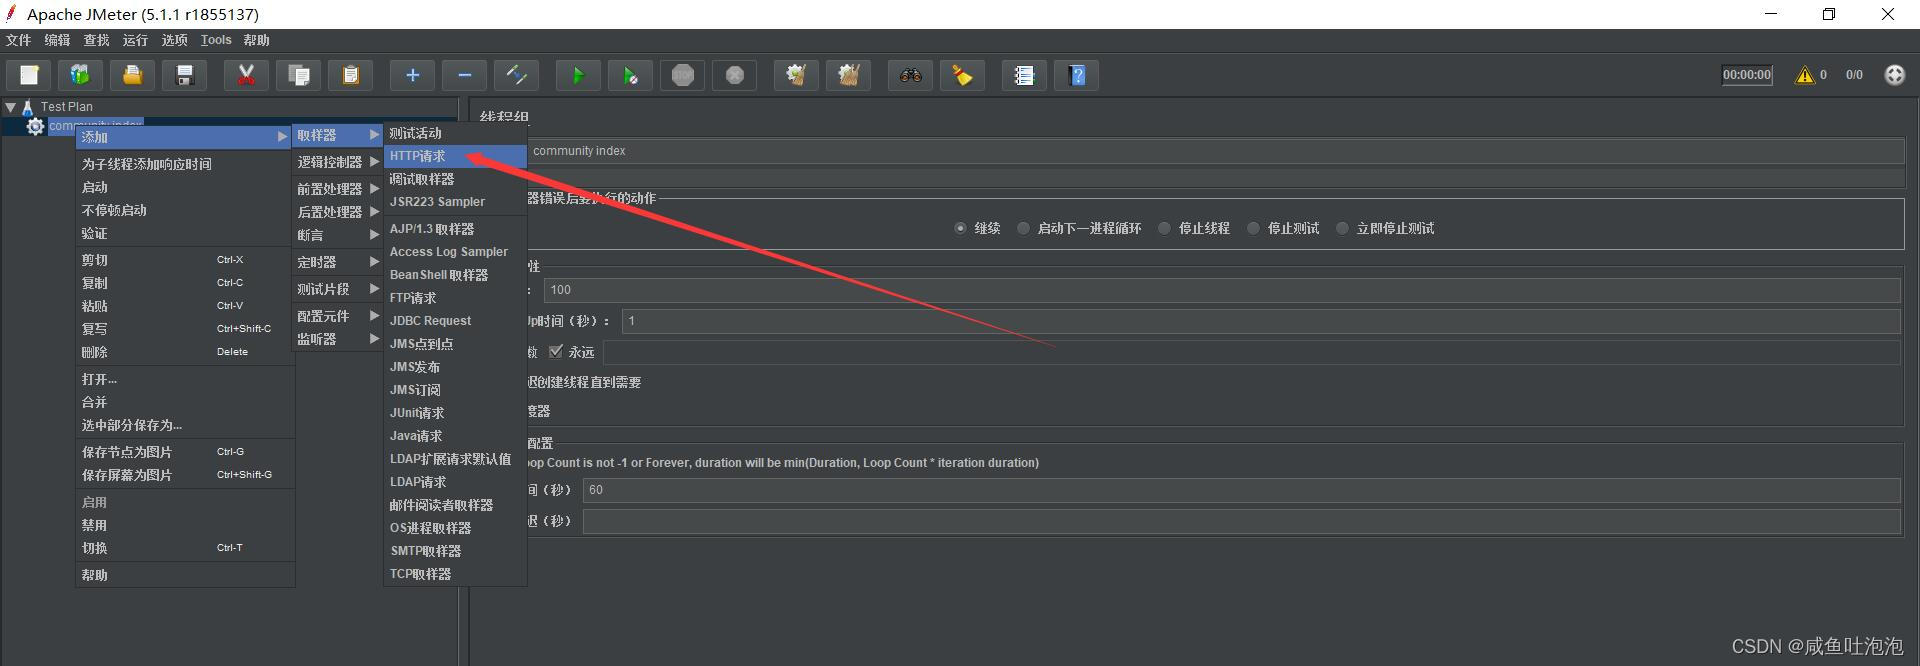The height and width of the screenshot is (666, 1920).
Task: Select the 启动下一进程循环 radio button
Action: 1023,228
